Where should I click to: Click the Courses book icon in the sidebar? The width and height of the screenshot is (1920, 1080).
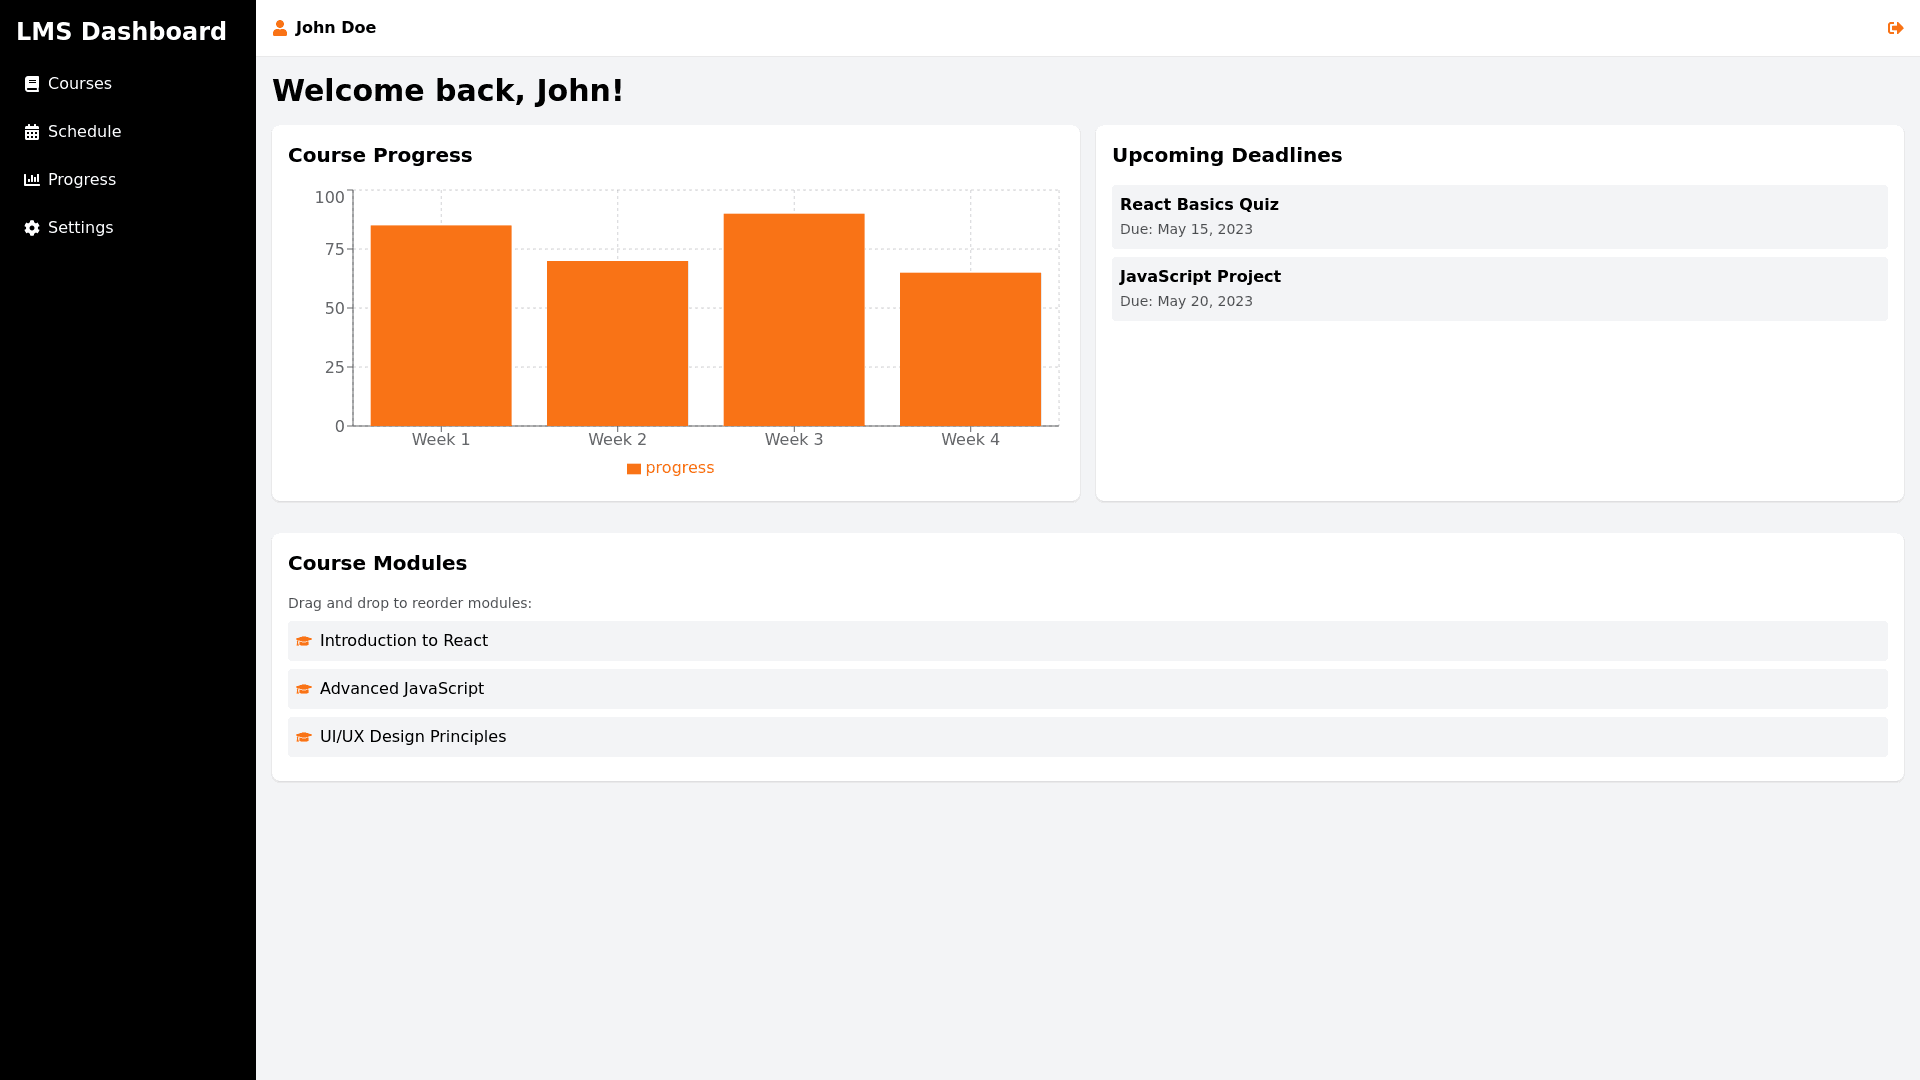[x=32, y=84]
